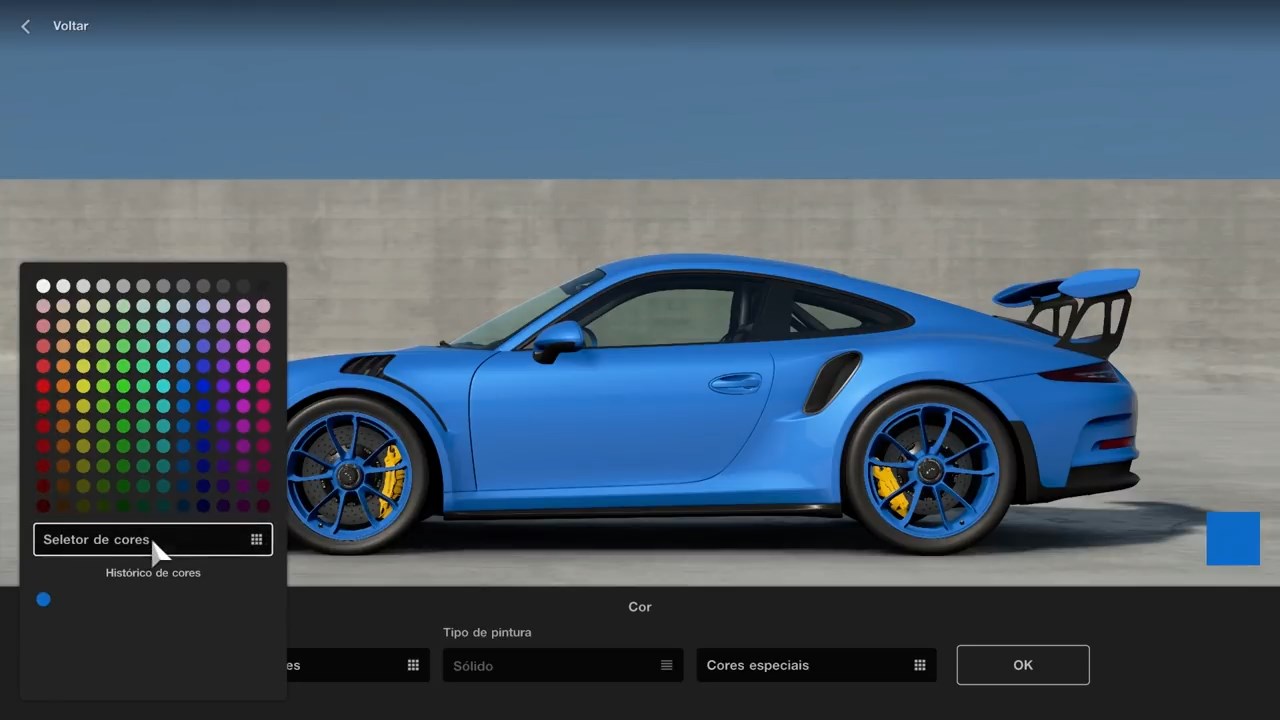Image resolution: width=1280 pixels, height=720 pixels.
Task: Select the pure blue swatch, ninth in sixth row
Action: (x=203, y=386)
